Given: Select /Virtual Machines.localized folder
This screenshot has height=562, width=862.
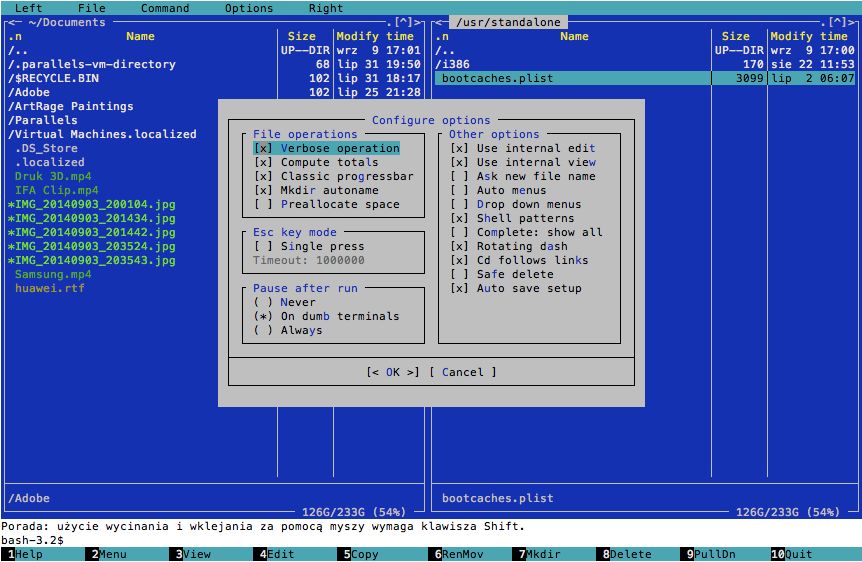Looking at the screenshot, I should (x=102, y=135).
